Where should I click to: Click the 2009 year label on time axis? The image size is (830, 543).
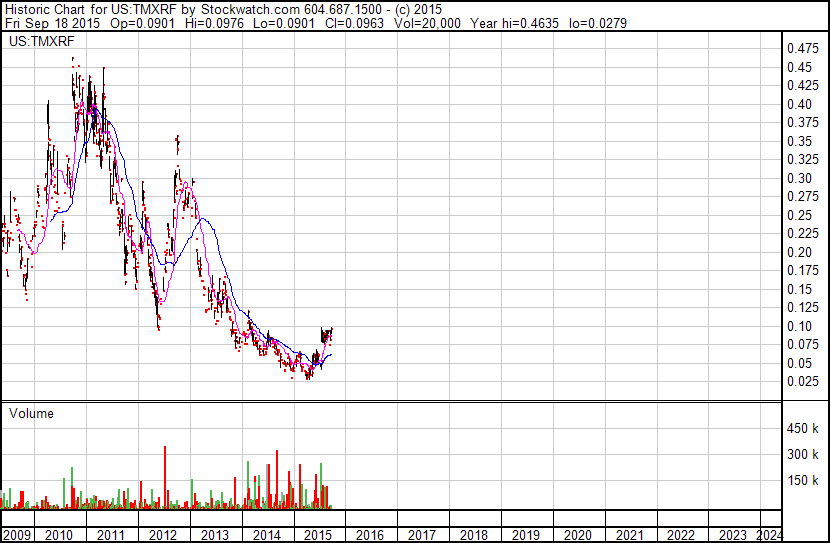click(x=17, y=535)
